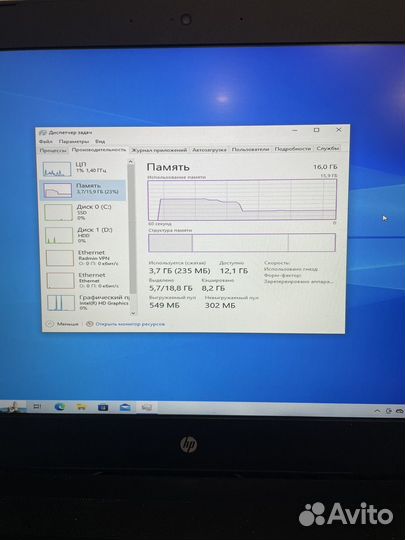Open the Файл menu
The image size is (405, 540).
pyautogui.click(x=45, y=142)
